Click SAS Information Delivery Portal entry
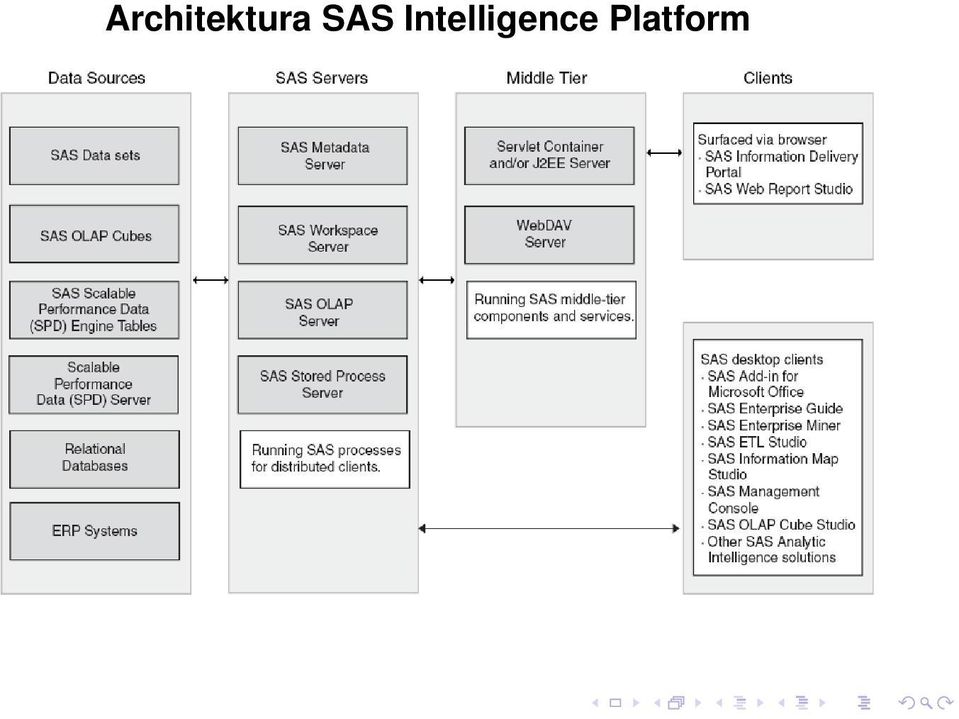 tap(779, 164)
